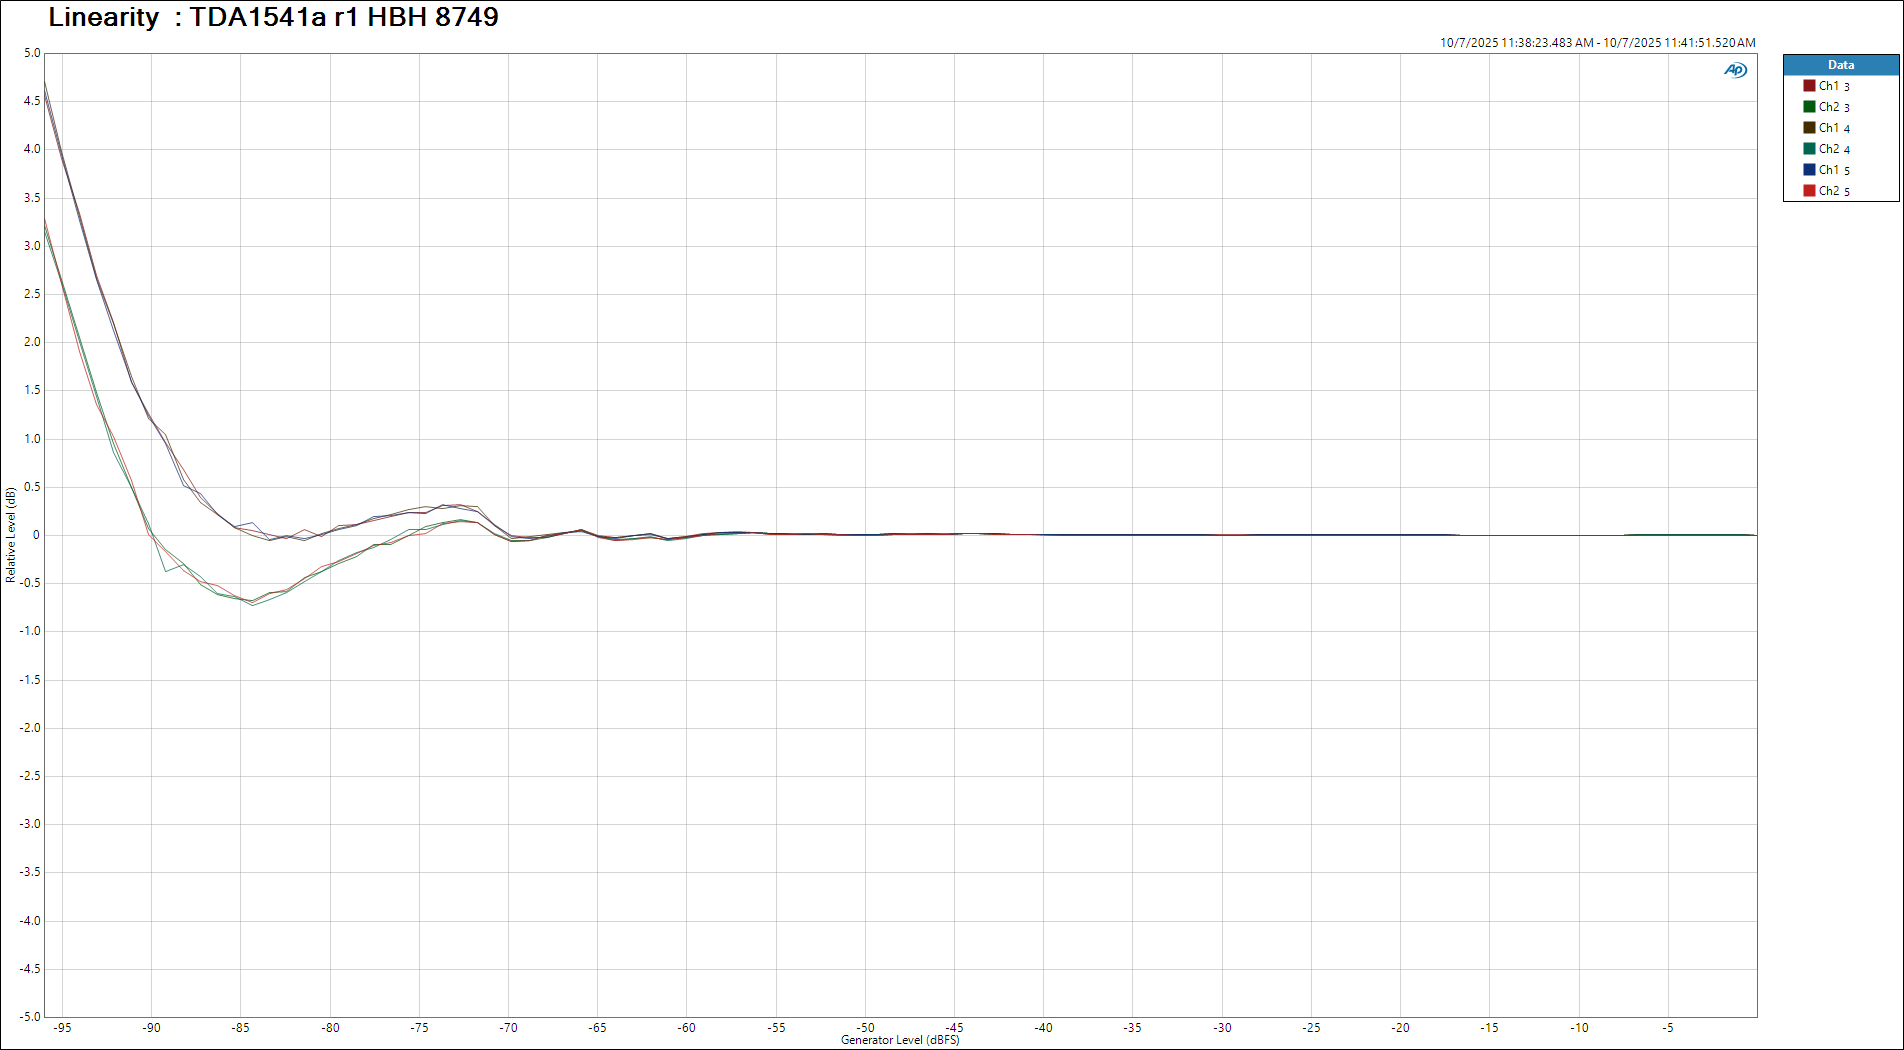Image resolution: width=1904 pixels, height=1050 pixels.
Task: Click the Relative Level (dB) axis title
Action: point(11,535)
